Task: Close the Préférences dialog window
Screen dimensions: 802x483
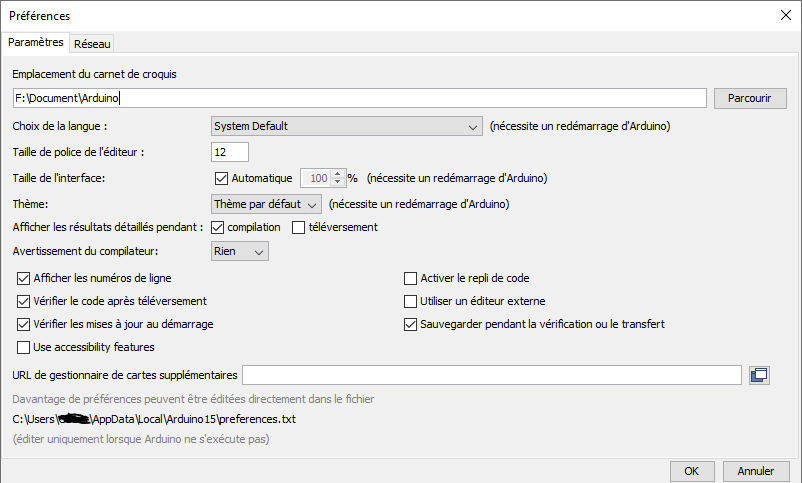Action: pyautogui.click(x=784, y=15)
